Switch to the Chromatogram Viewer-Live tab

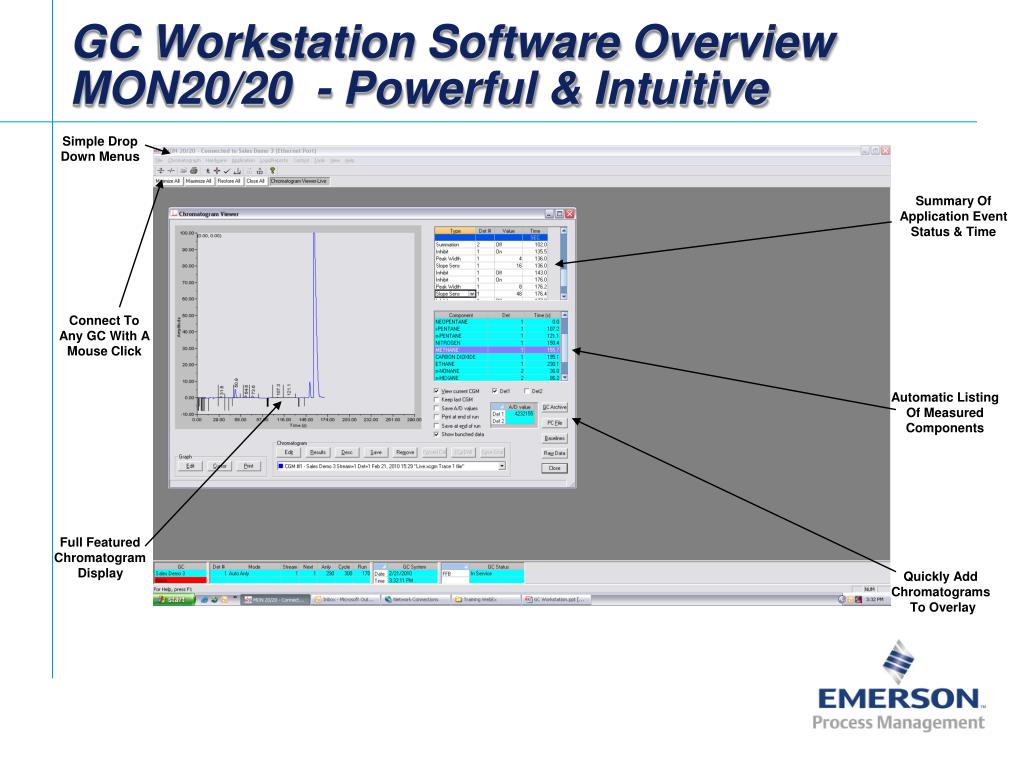(x=298, y=181)
